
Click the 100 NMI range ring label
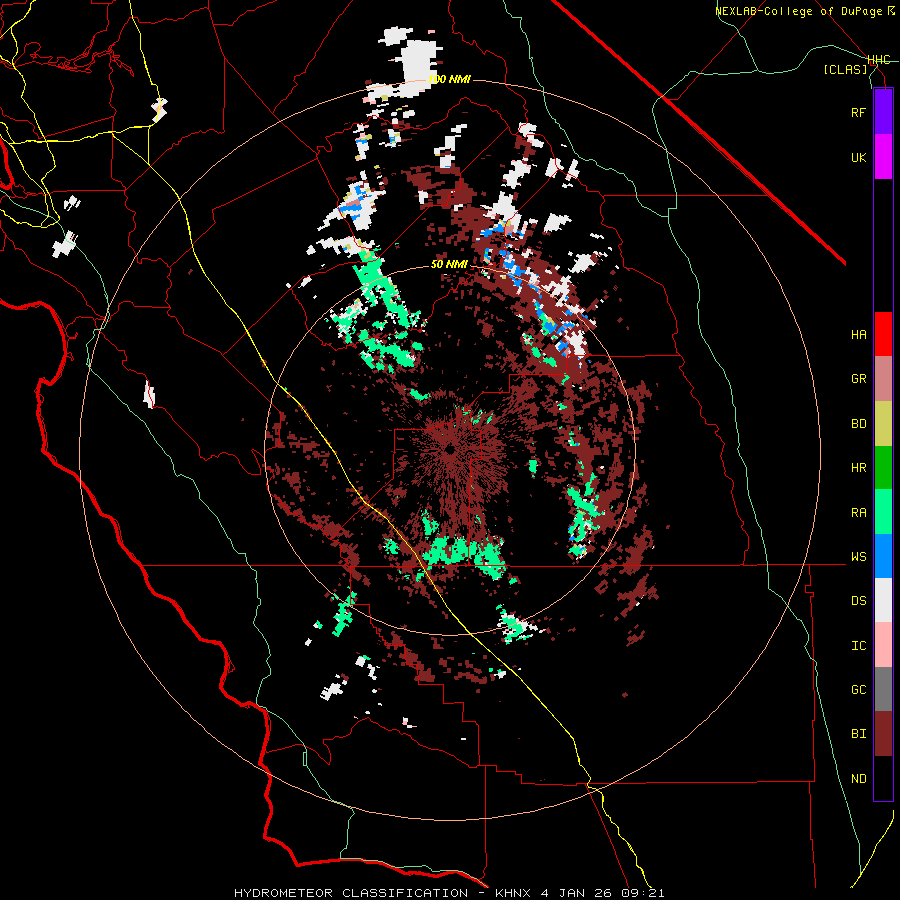[449, 79]
